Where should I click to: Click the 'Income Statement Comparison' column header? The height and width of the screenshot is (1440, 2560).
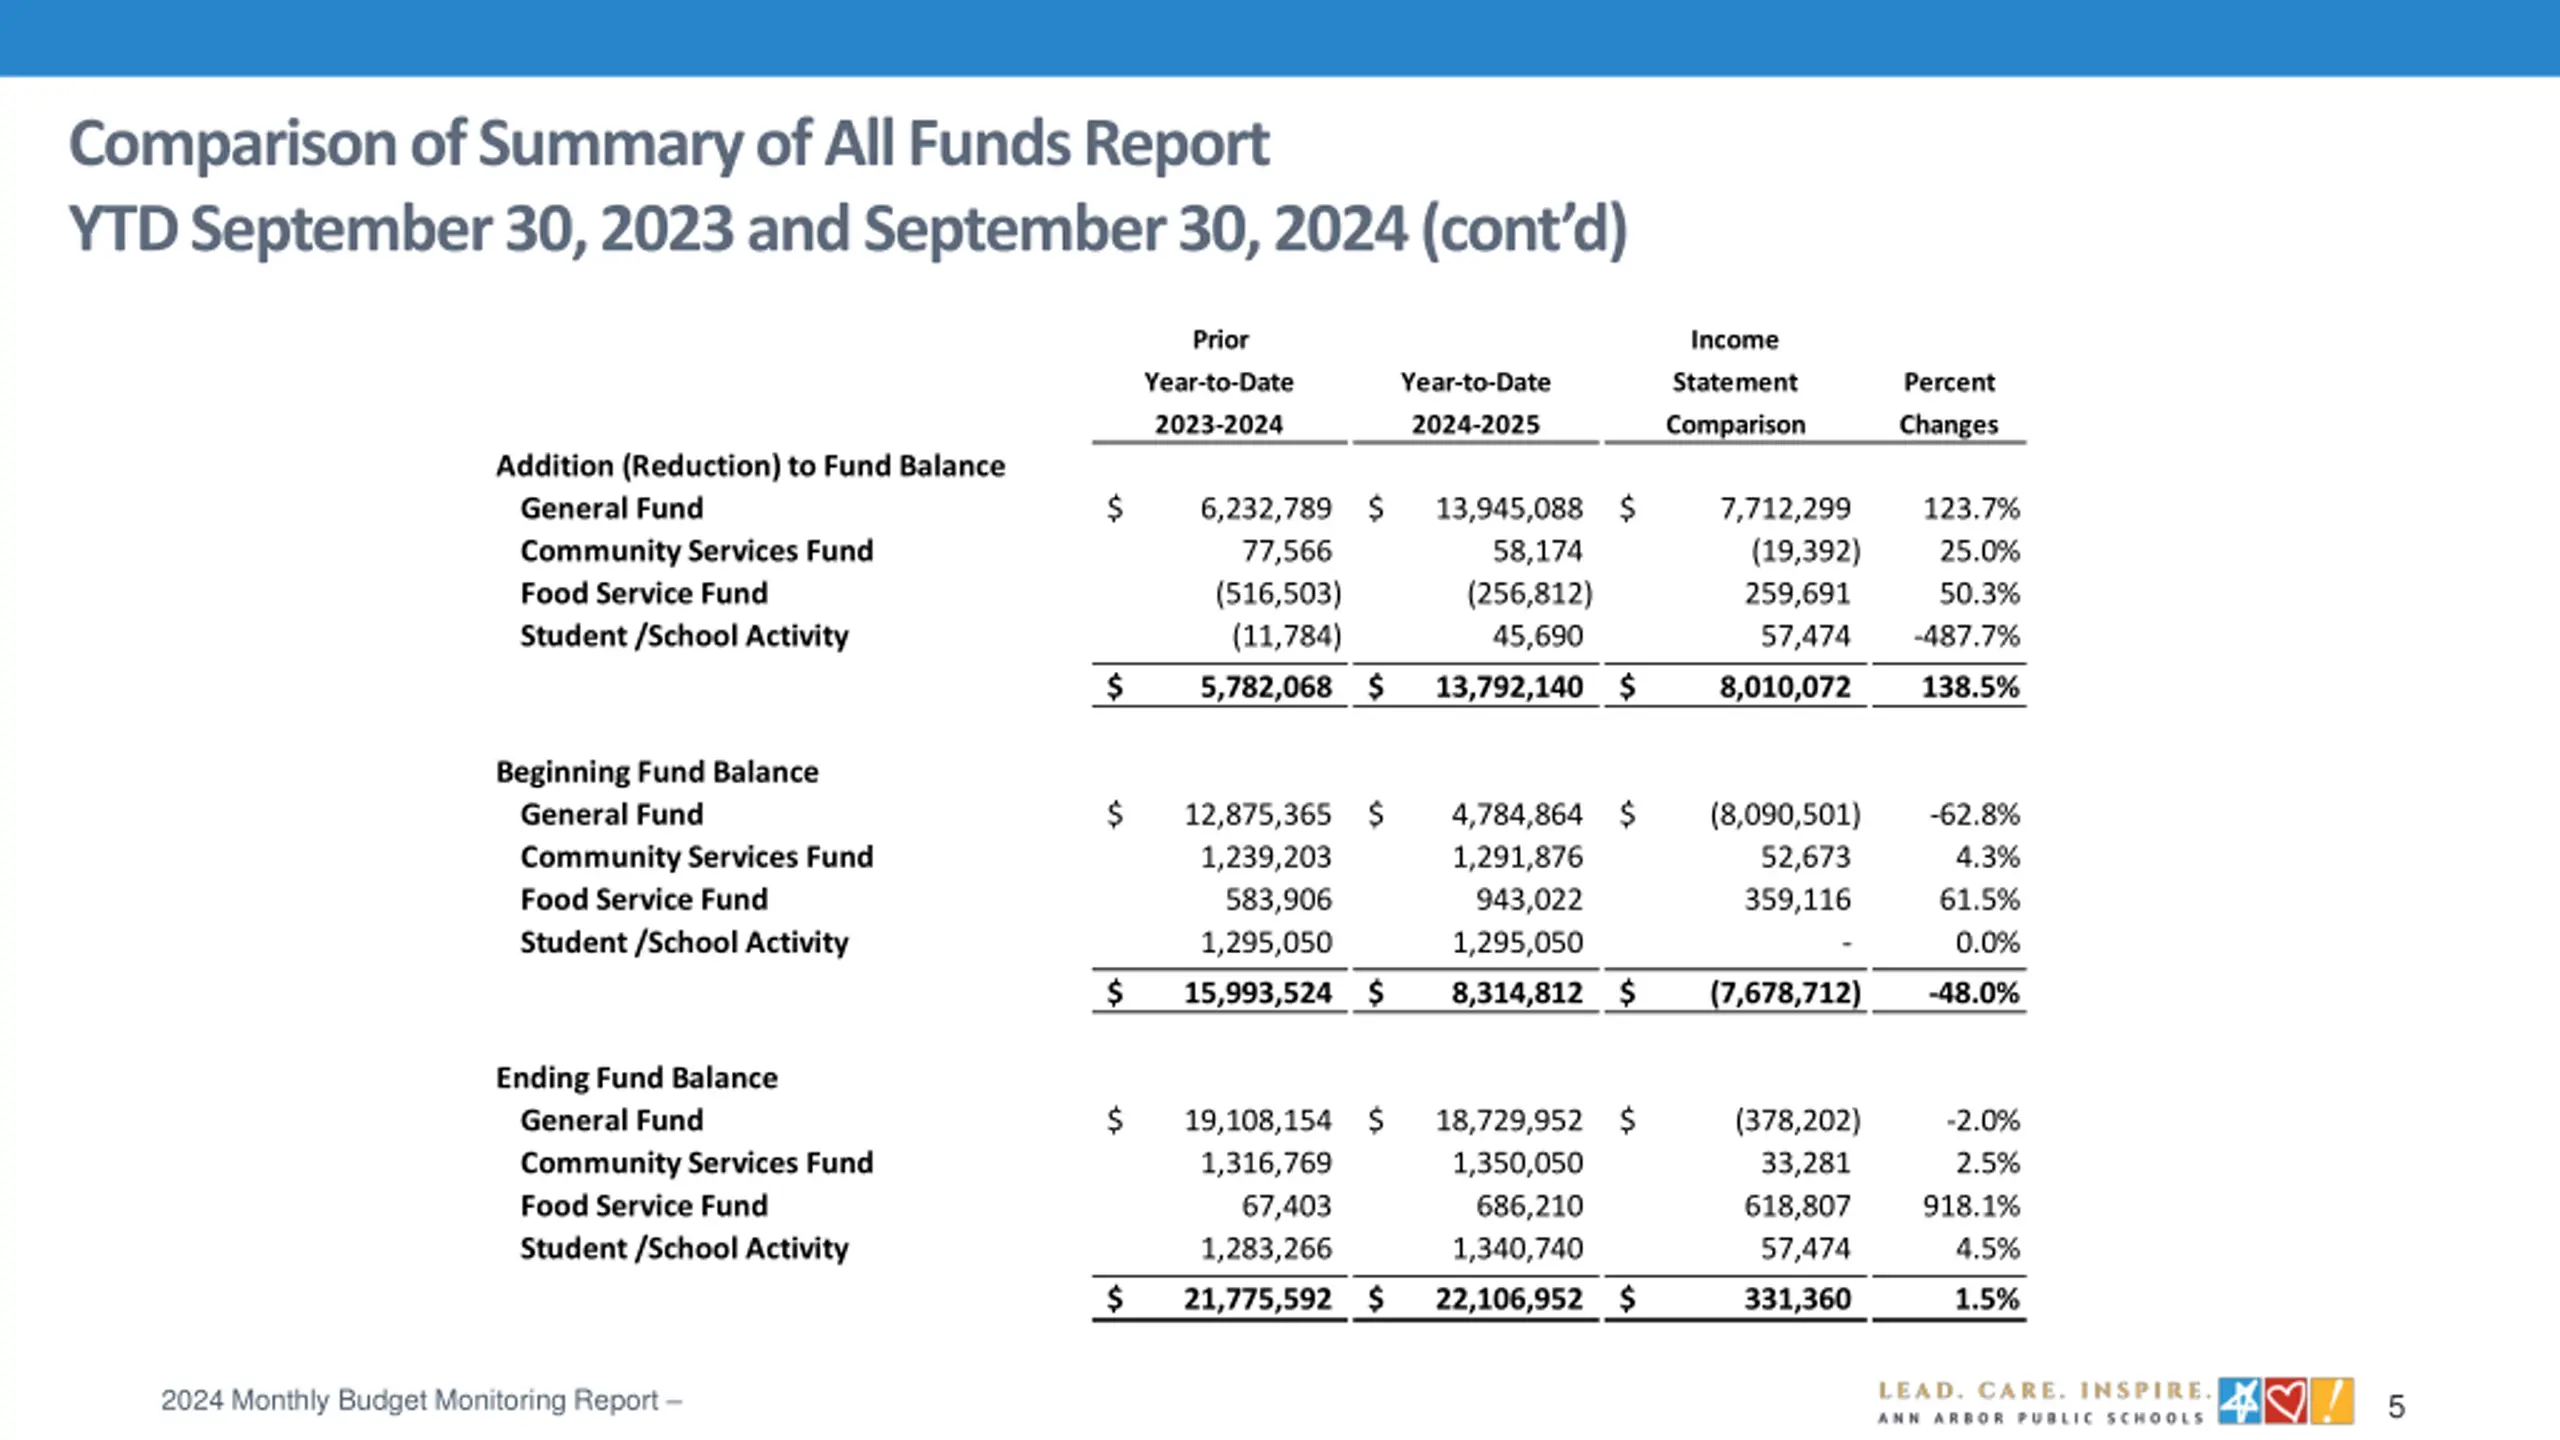click(x=1735, y=382)
